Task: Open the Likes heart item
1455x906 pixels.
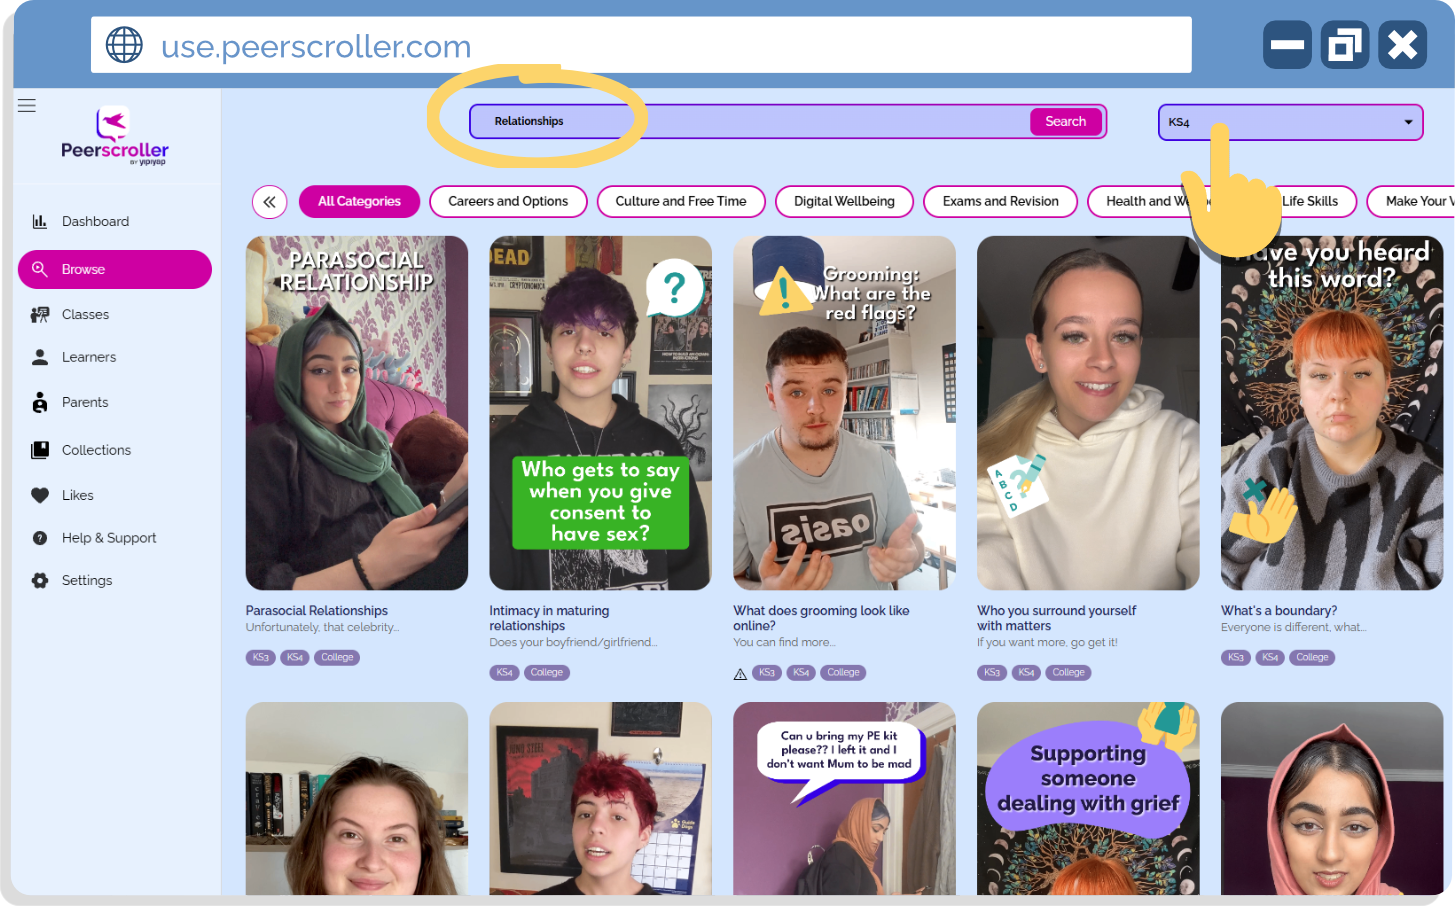Action: click(x=77, y=495)
